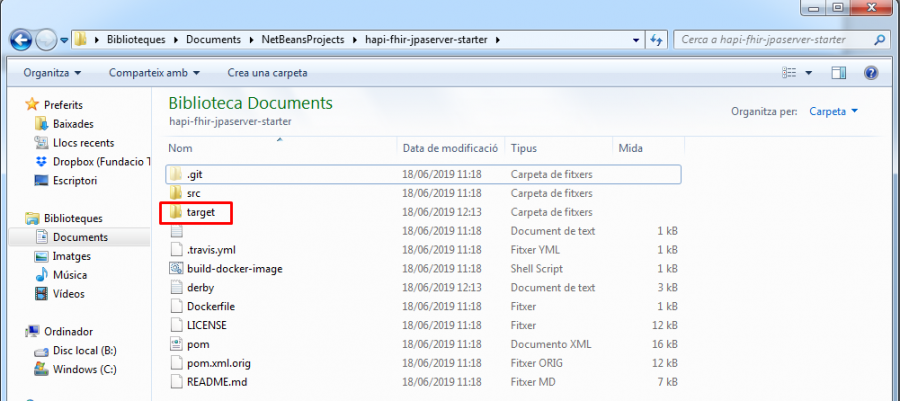The width and height of the screenshot is (900, 401).
Task: Click the change view icon
Action: [x=789, y=73]
